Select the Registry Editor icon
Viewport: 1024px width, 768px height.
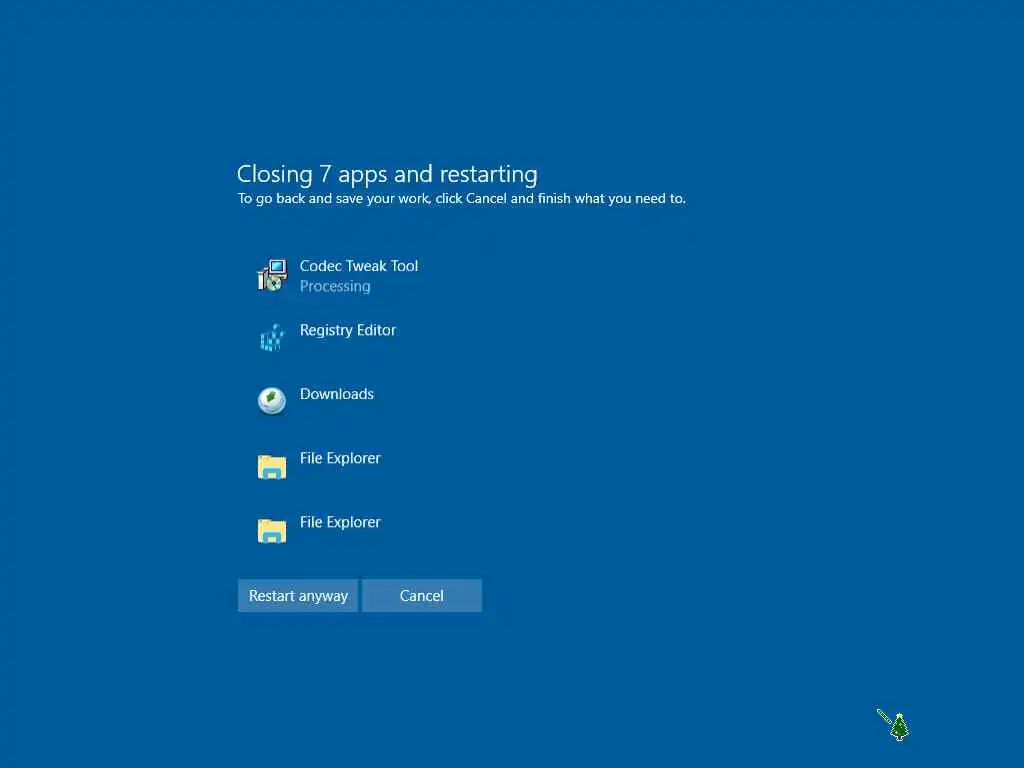(272, 338)
